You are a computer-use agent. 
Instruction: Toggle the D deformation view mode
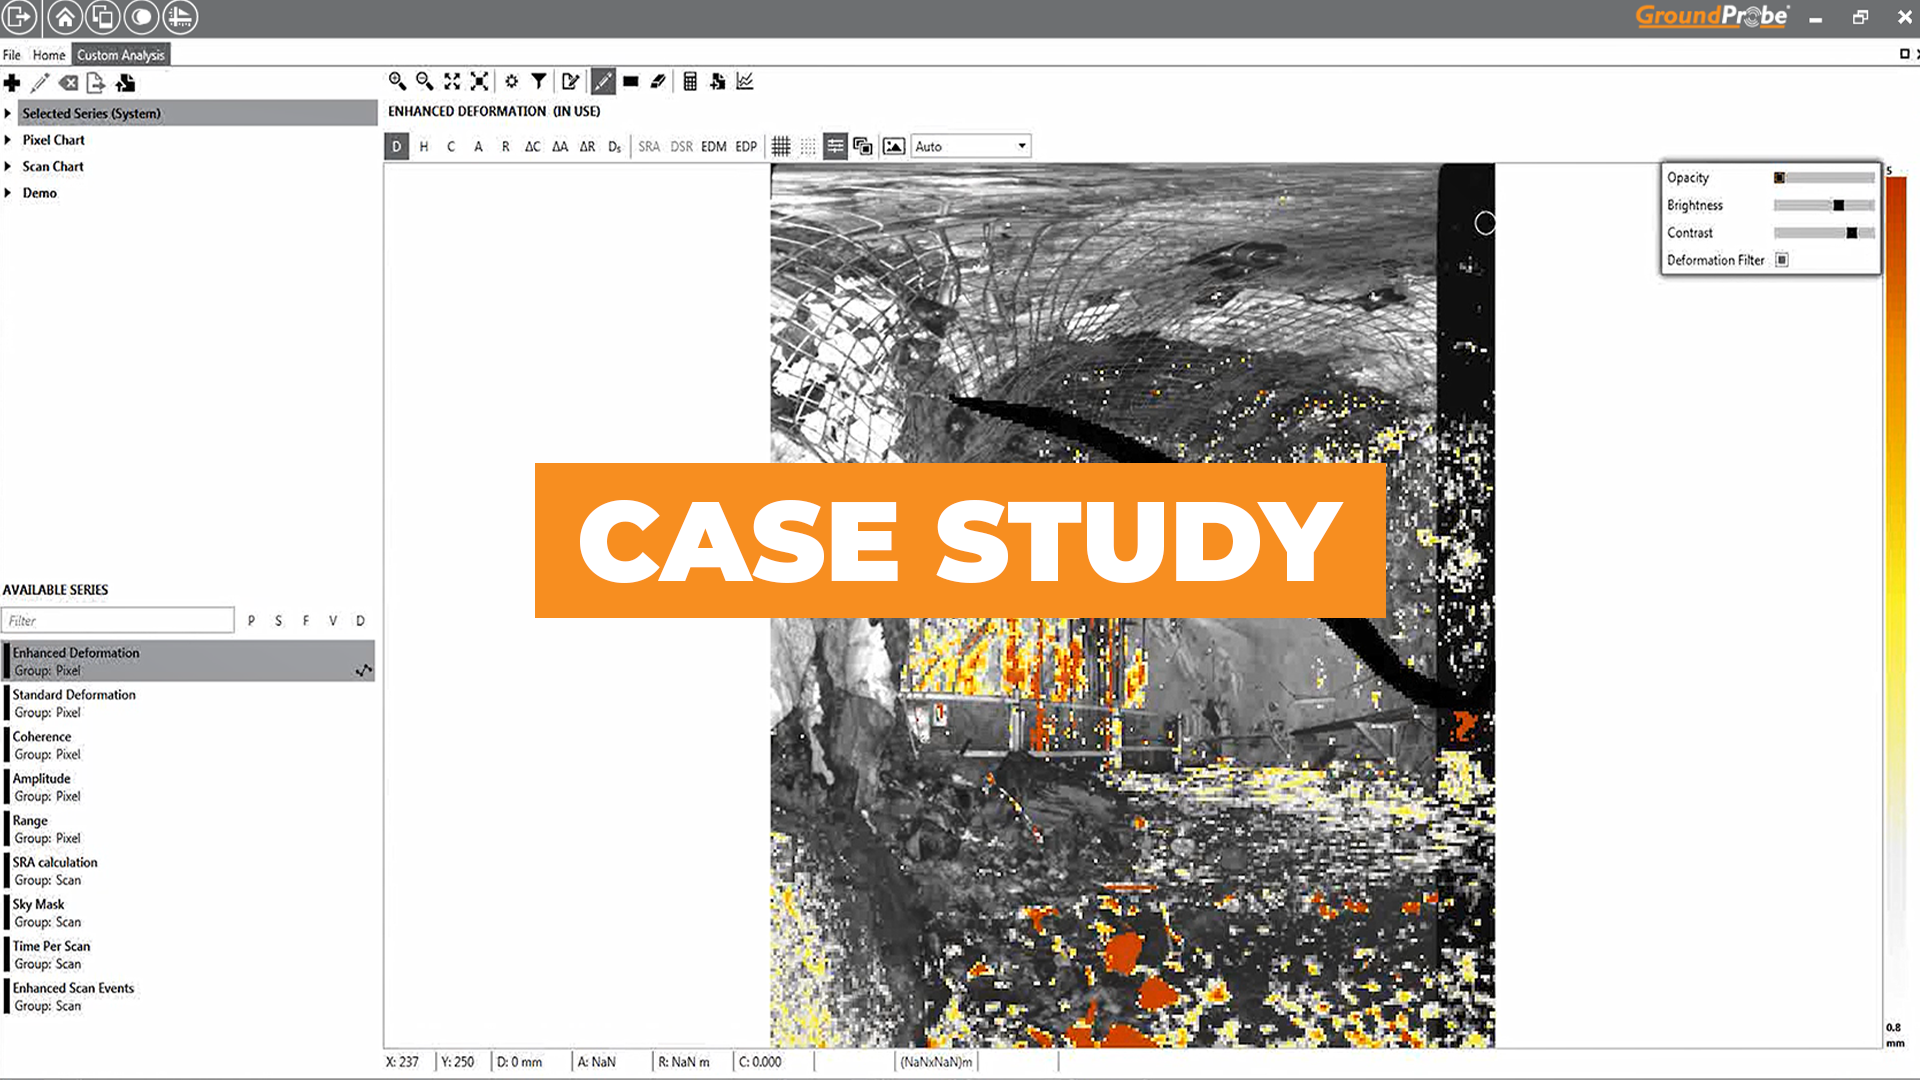(396, 146)
